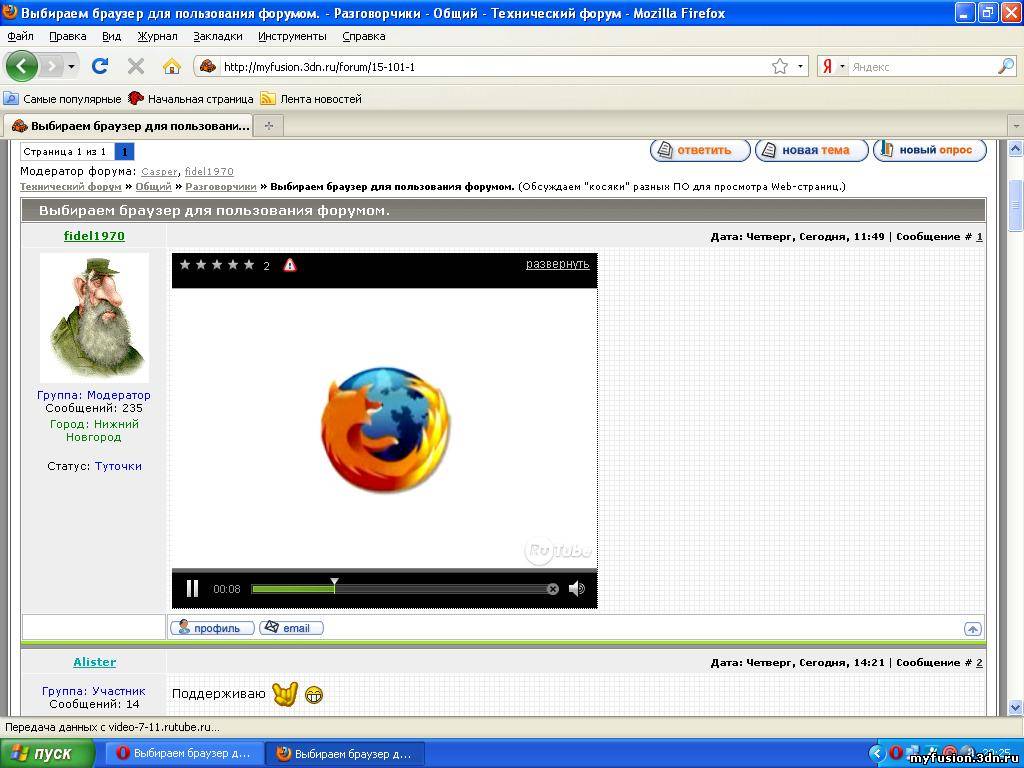Expand hidden system tray icons
Screen dimensions: 1024x768
878,753
